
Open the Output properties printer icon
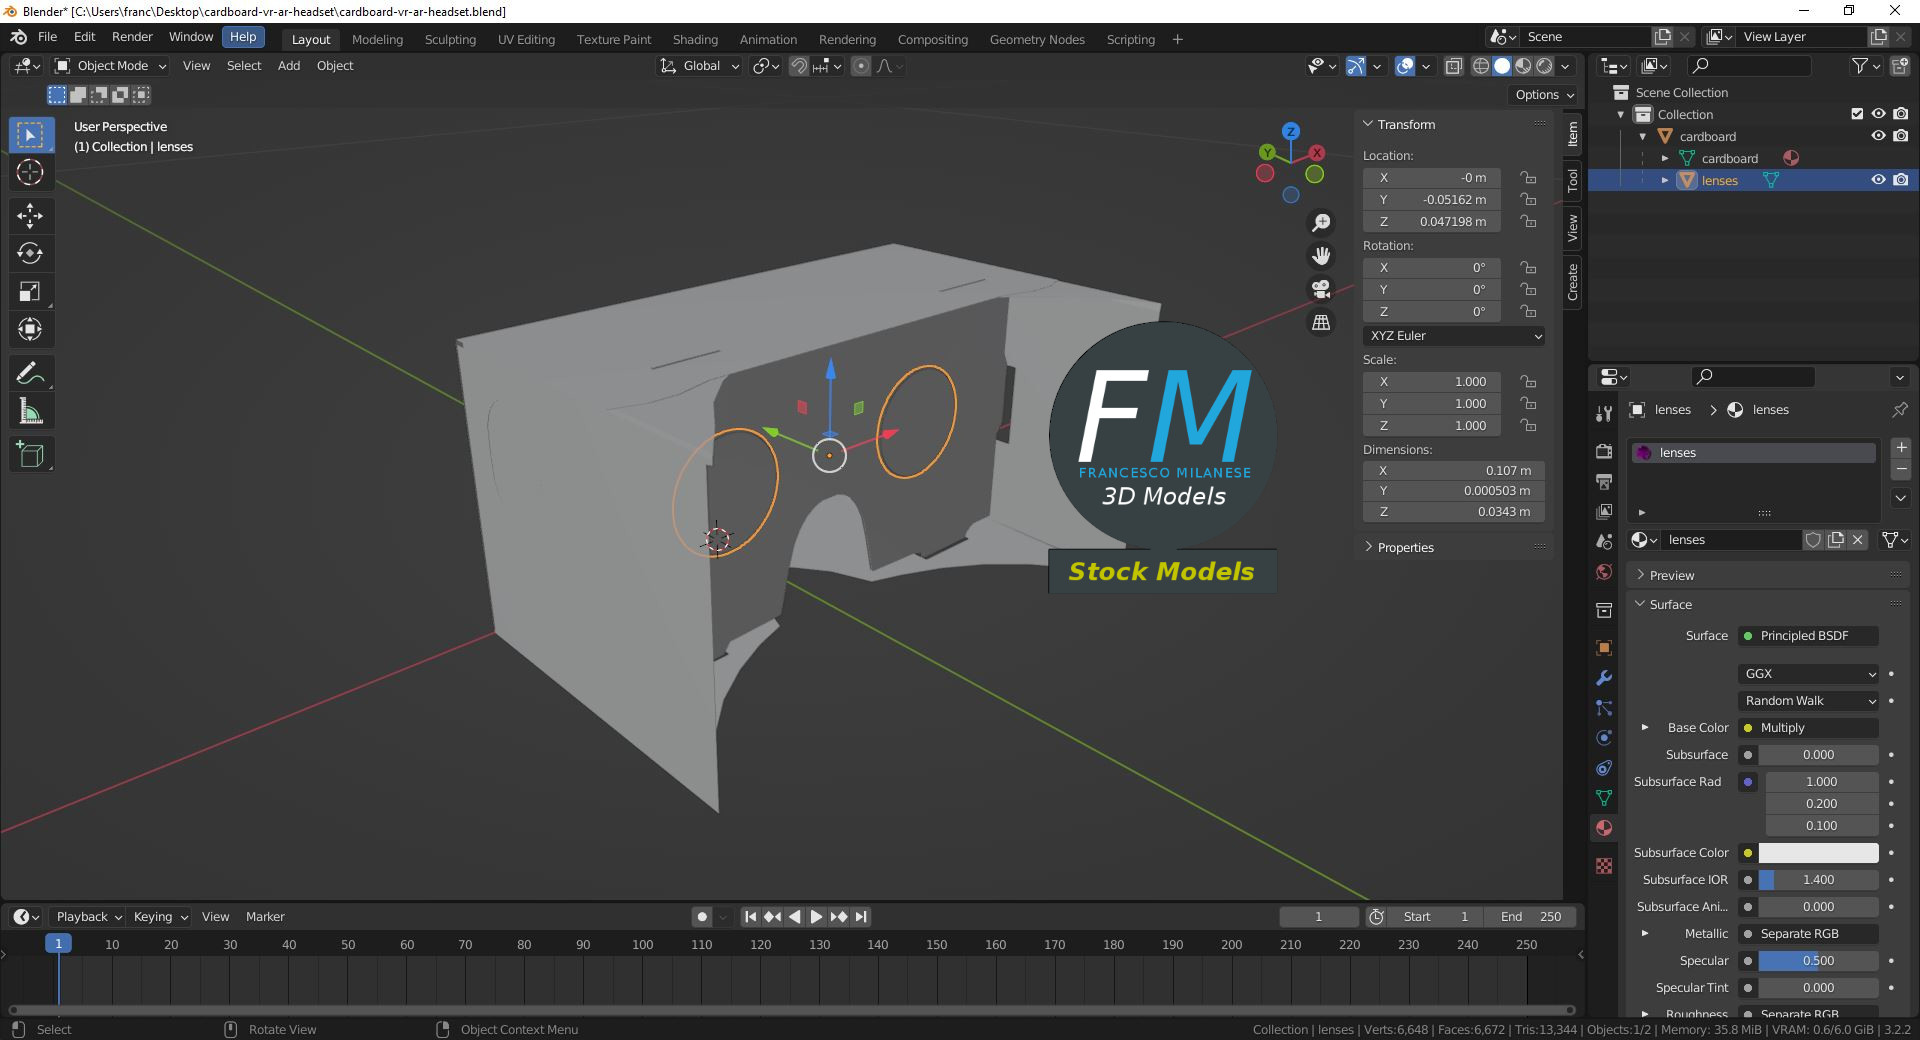point(1604,482)
